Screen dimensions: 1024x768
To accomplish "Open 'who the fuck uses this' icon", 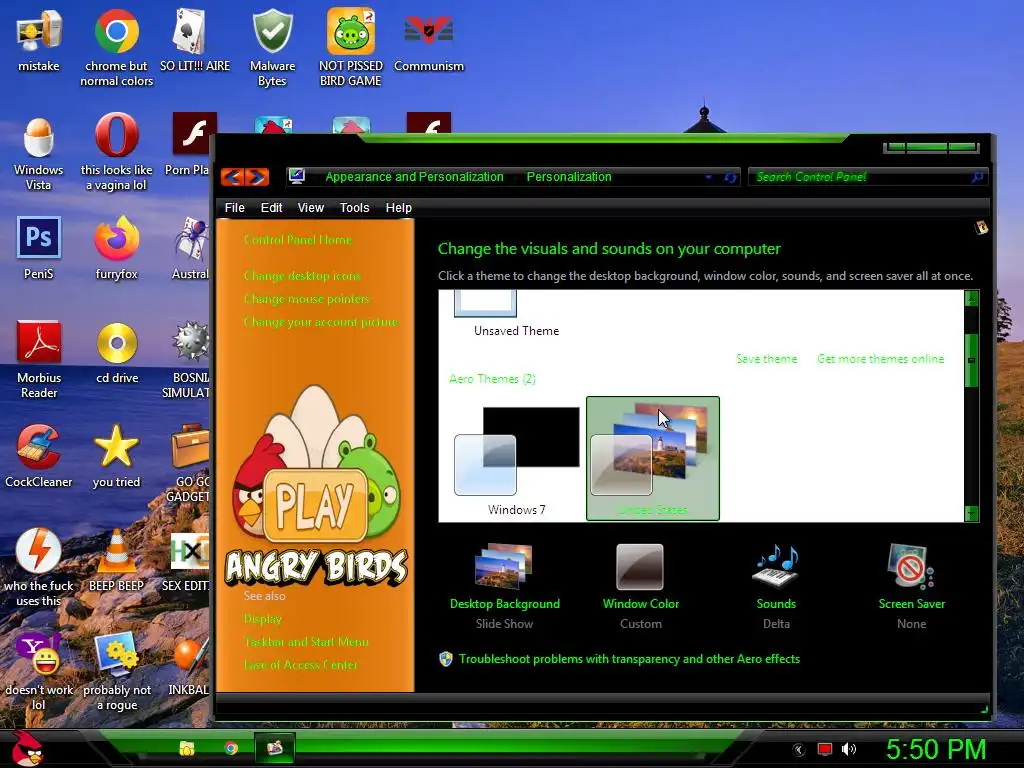I will tap(39, 567).
